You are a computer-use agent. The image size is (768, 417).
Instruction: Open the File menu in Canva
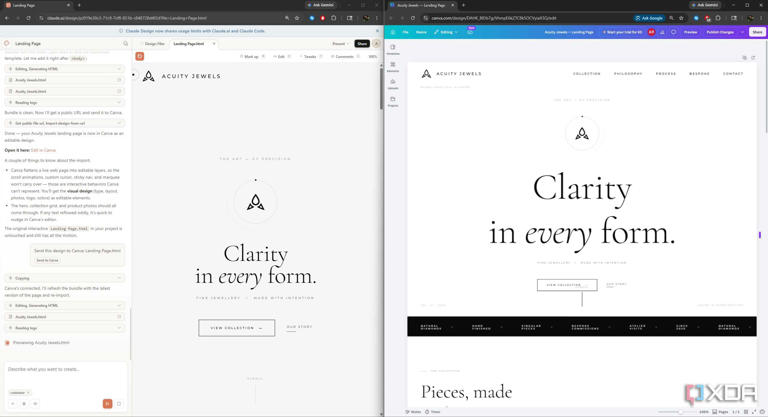pyautogui.click(x=406, y=32)
